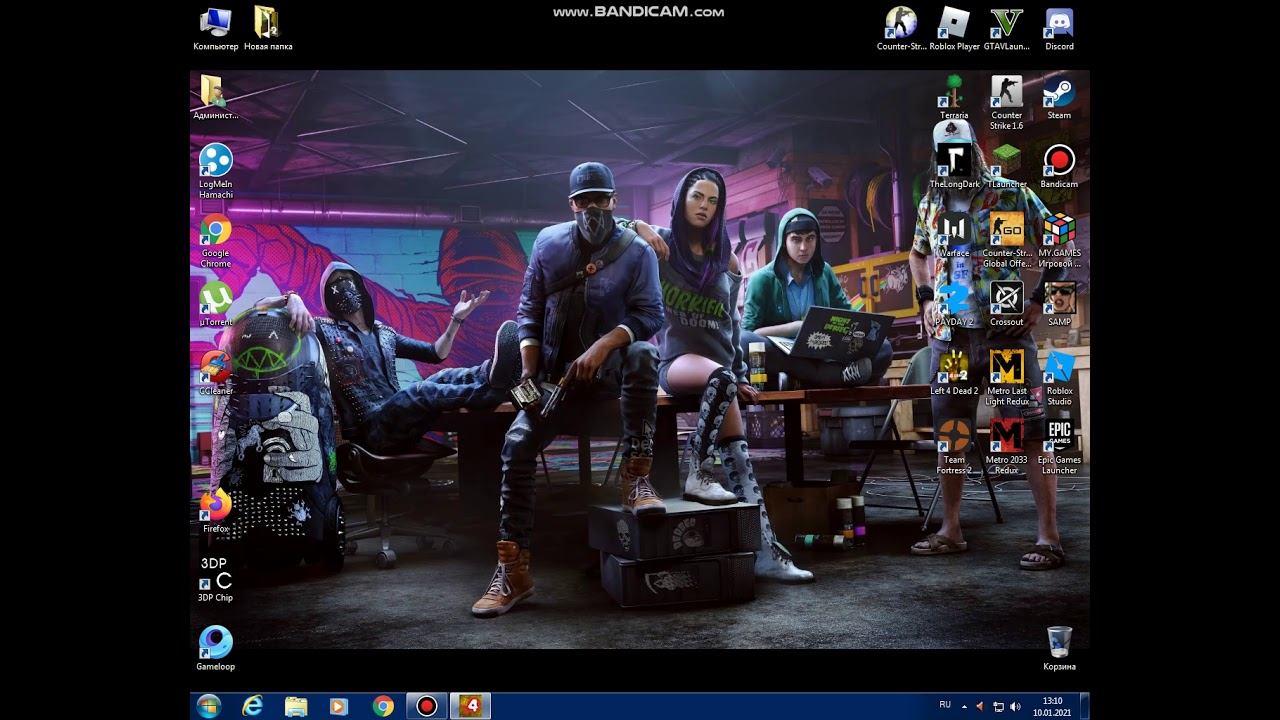Open Roblox Player shortcut
Viewport: 1280px width, 720px height.
click(x=954, y=29)
